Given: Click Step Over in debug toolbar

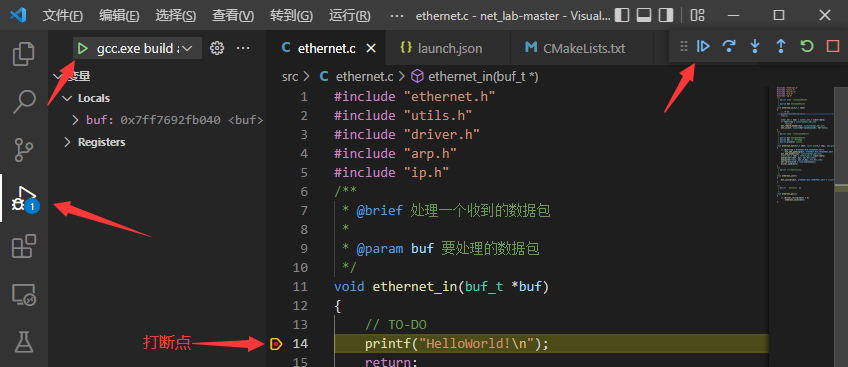Looking at the screenshot, I should (x=729, y=46).
